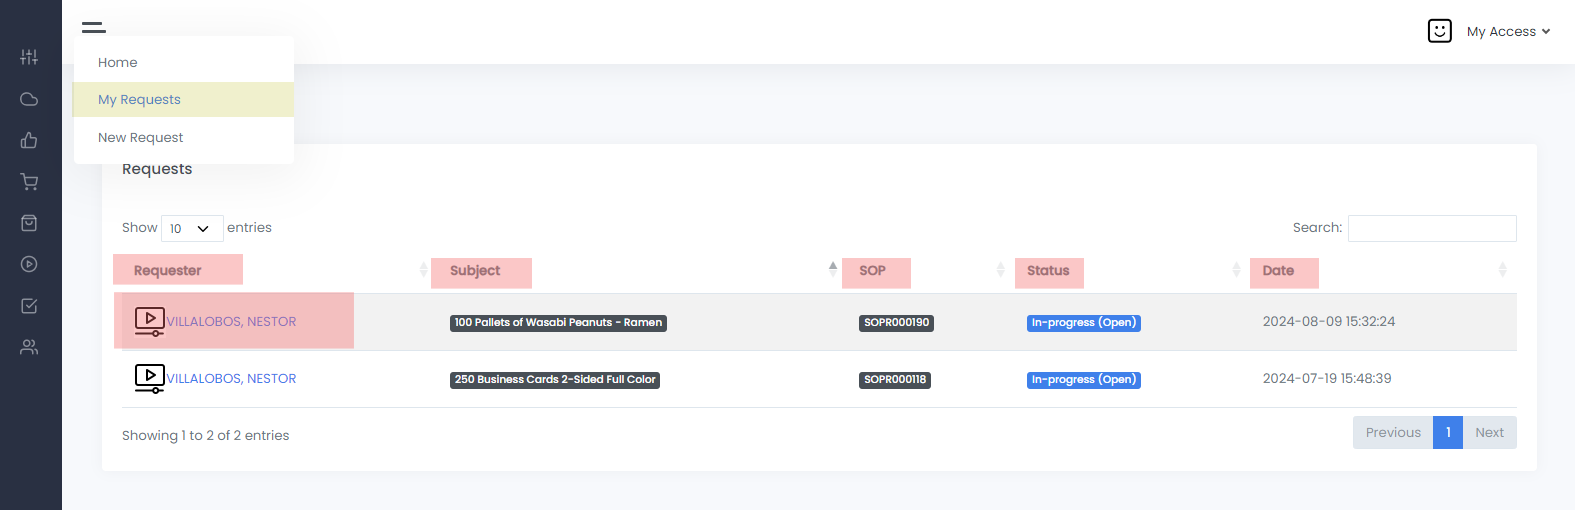Image resolution: width=1575 pixels, height=510 pixels.
Task: Click the cloud icon in sidebar
Action: pyautogui.click(x=29, y=99)
